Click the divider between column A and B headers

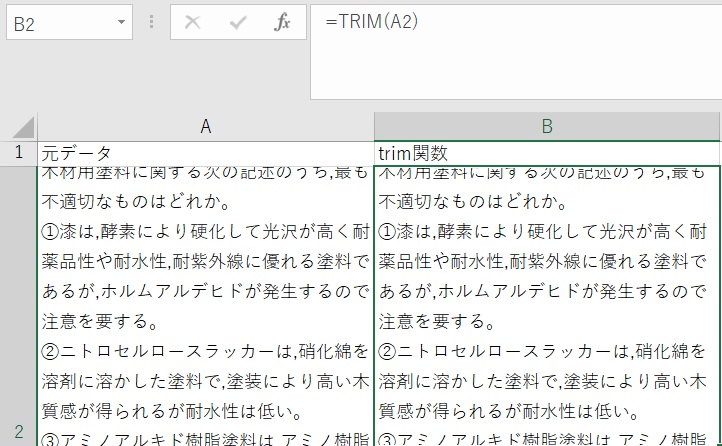pos(374,126)
